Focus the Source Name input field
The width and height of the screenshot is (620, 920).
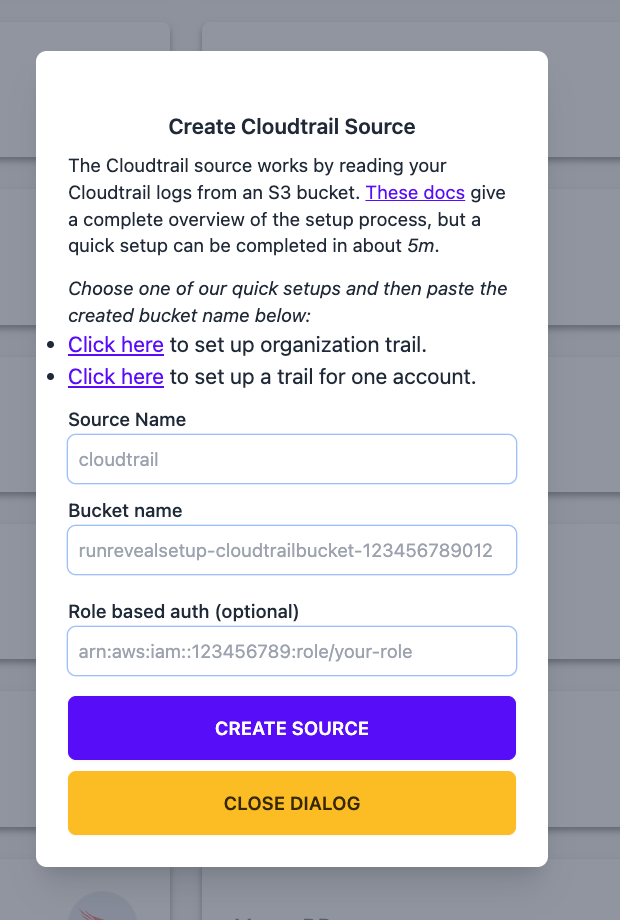pyautogui.click(x=292, y=459)
